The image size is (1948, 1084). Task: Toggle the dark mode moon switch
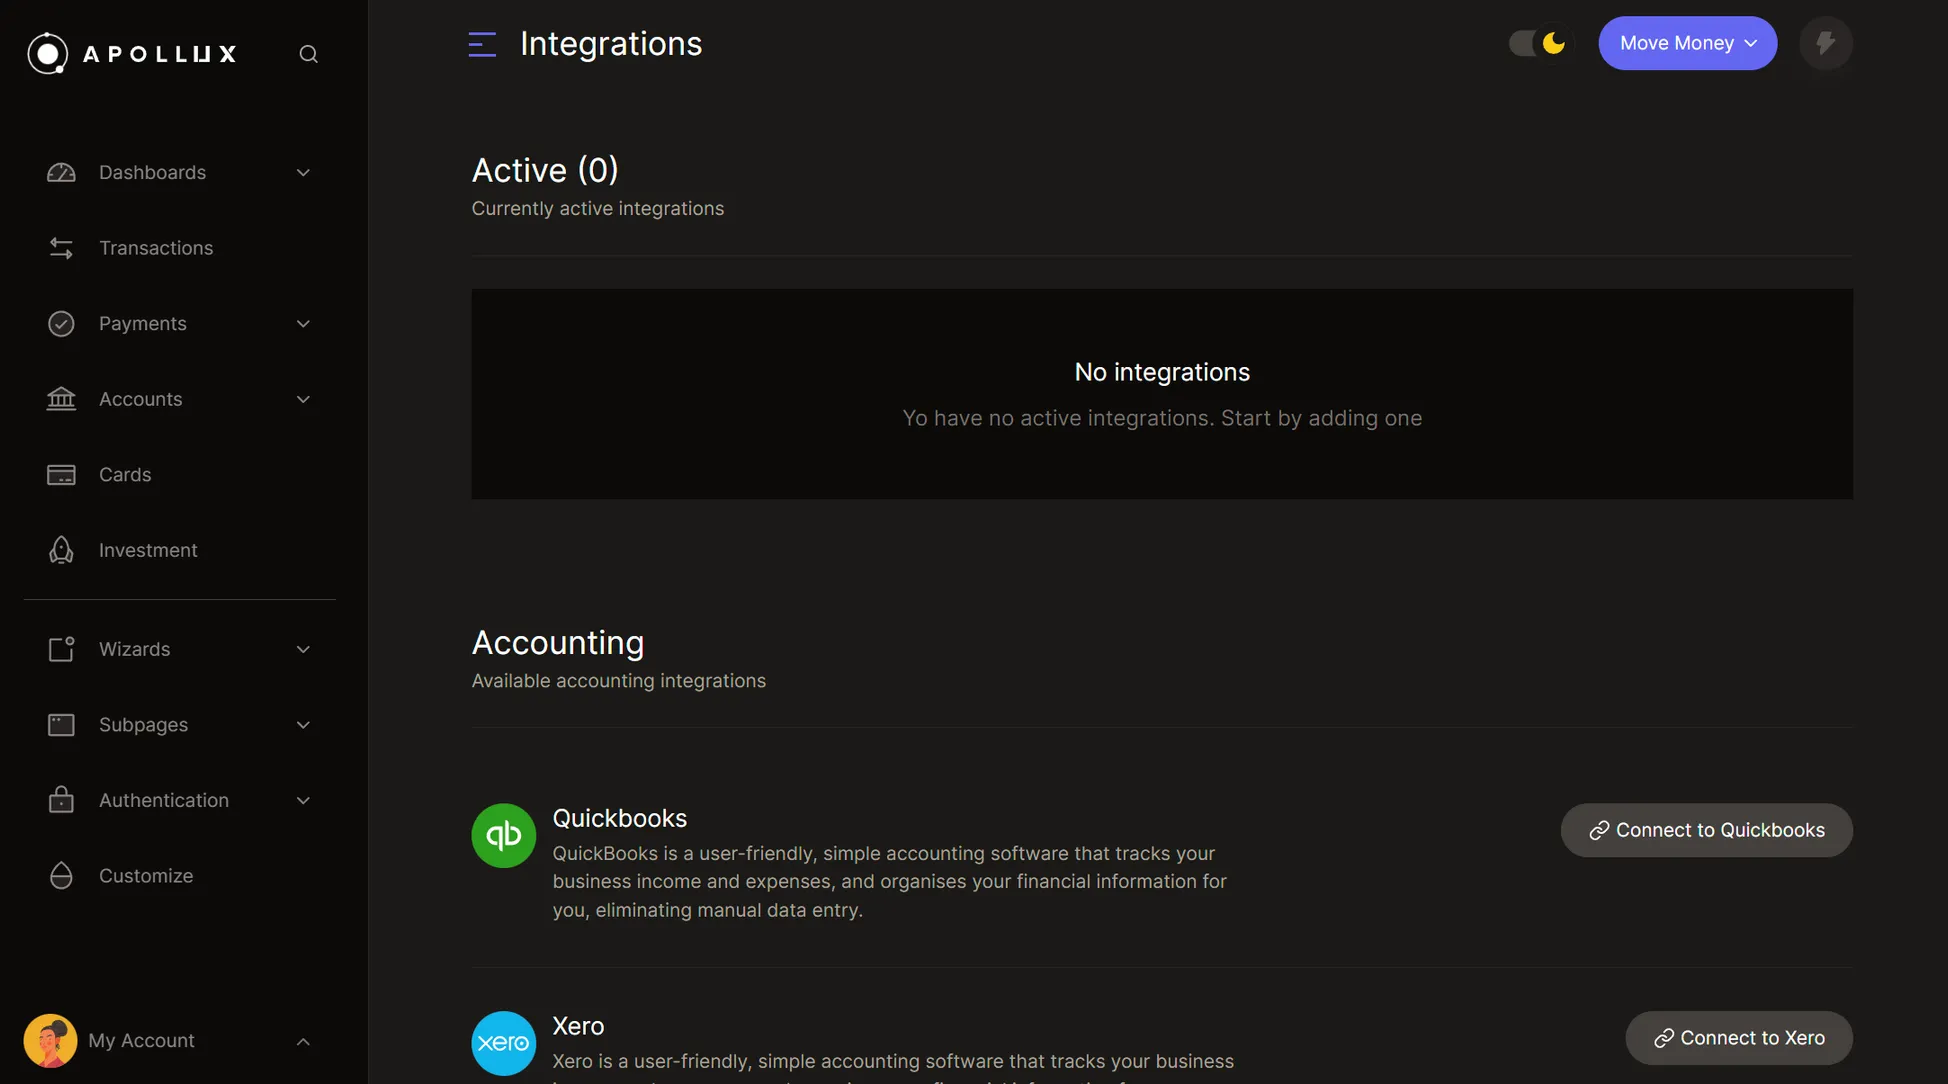tap(1539, 43)
